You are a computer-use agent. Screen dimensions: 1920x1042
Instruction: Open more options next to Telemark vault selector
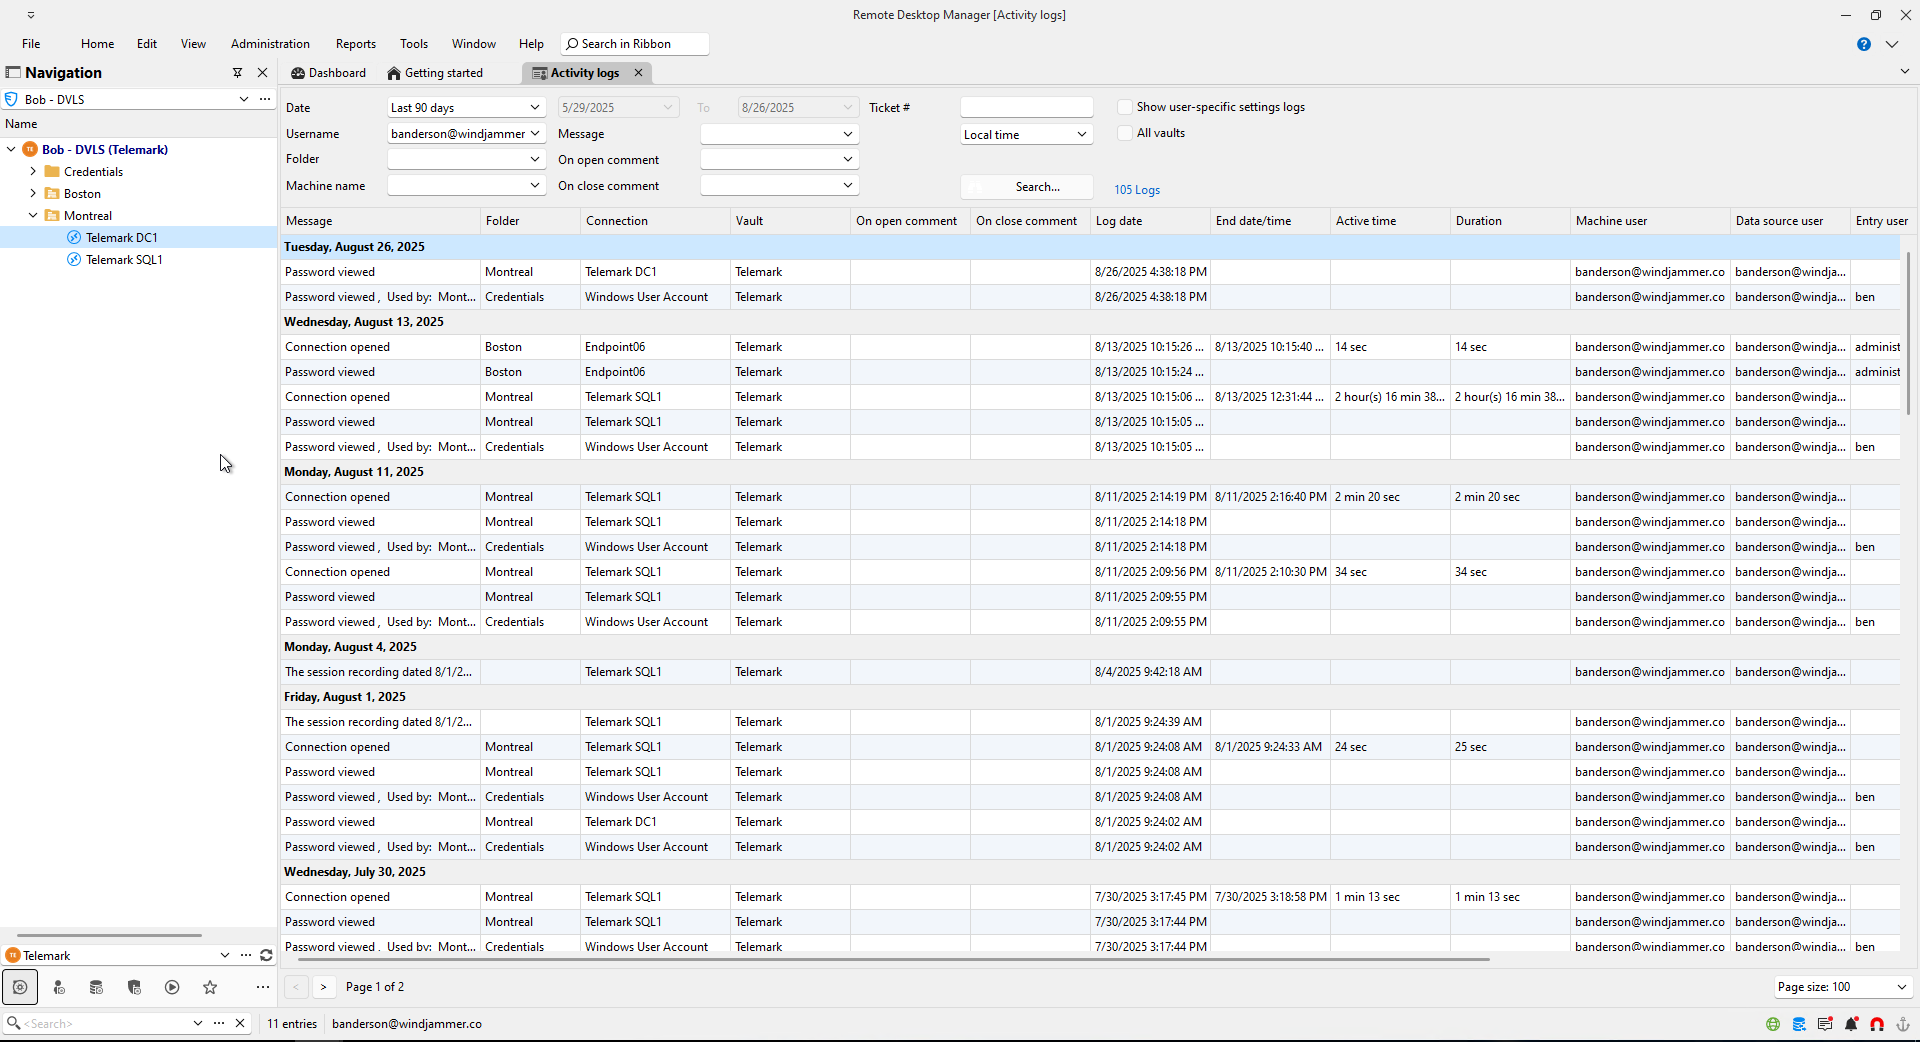pyautogui.click(x=246, y=955)
